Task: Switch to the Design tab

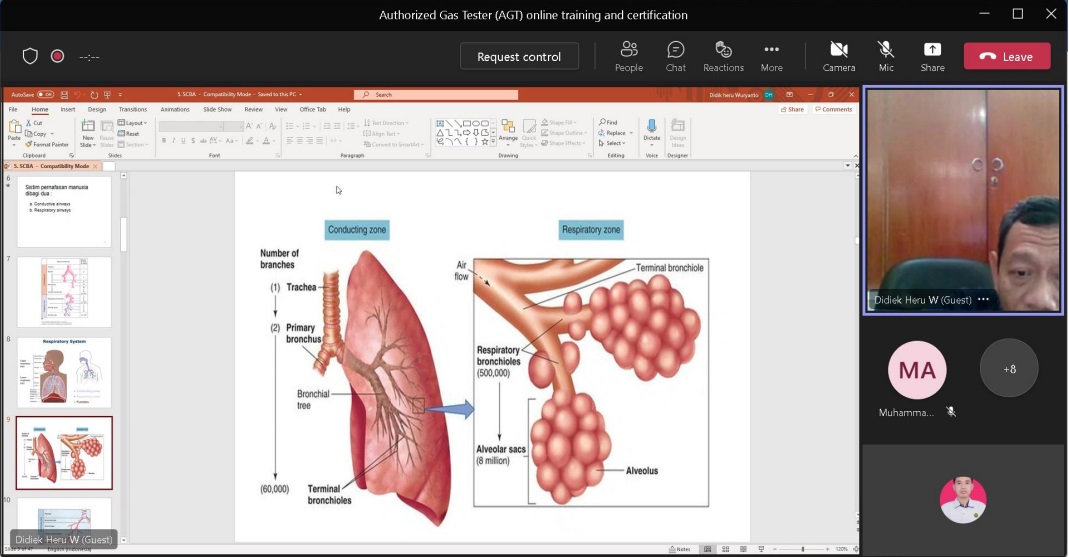Action: click(x=97, y=109)
